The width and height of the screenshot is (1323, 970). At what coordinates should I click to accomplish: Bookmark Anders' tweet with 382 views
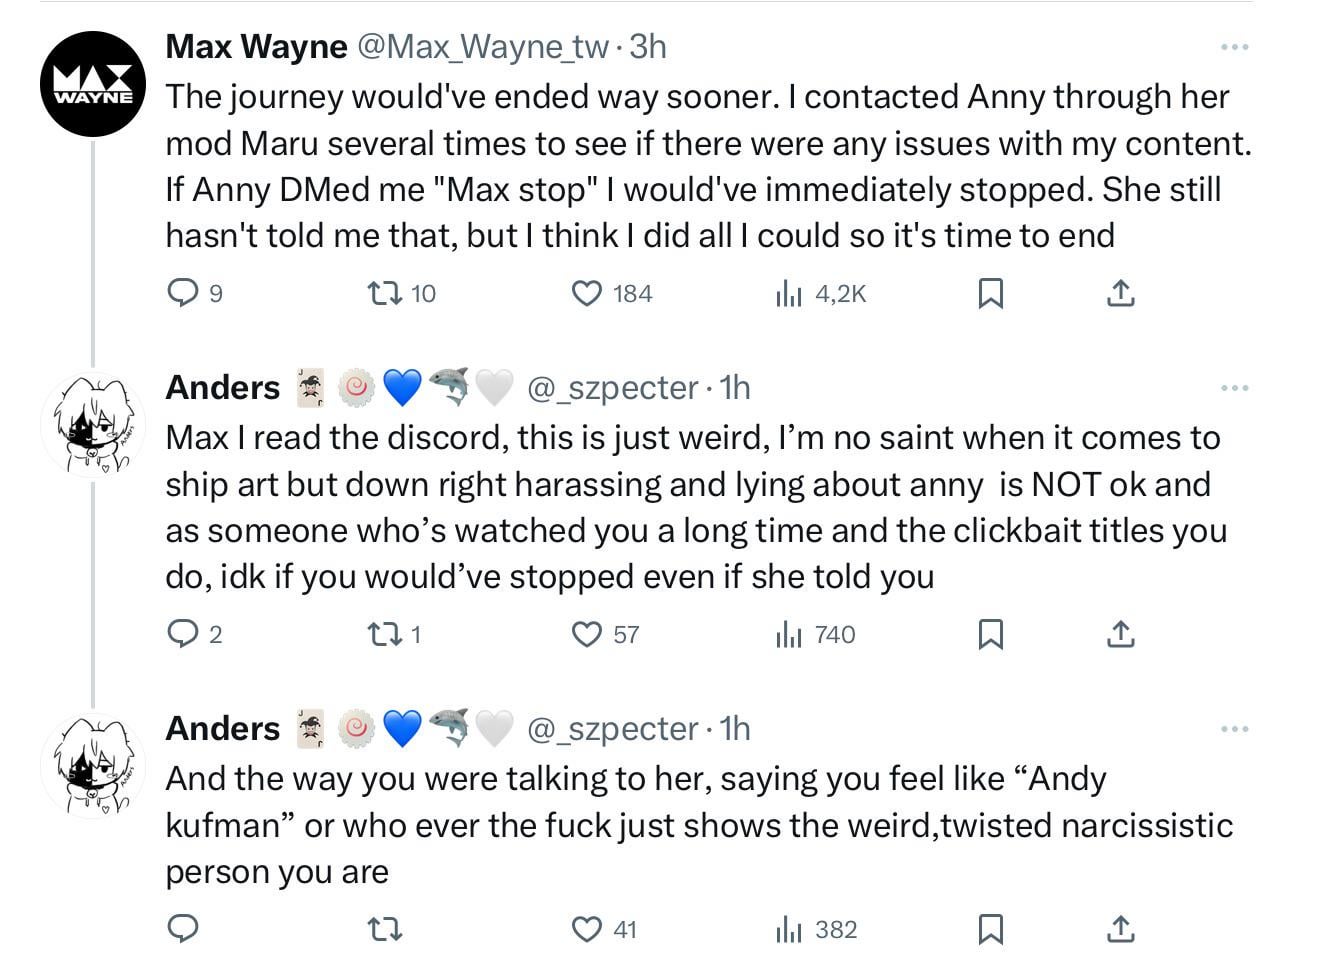pos(990,929)
